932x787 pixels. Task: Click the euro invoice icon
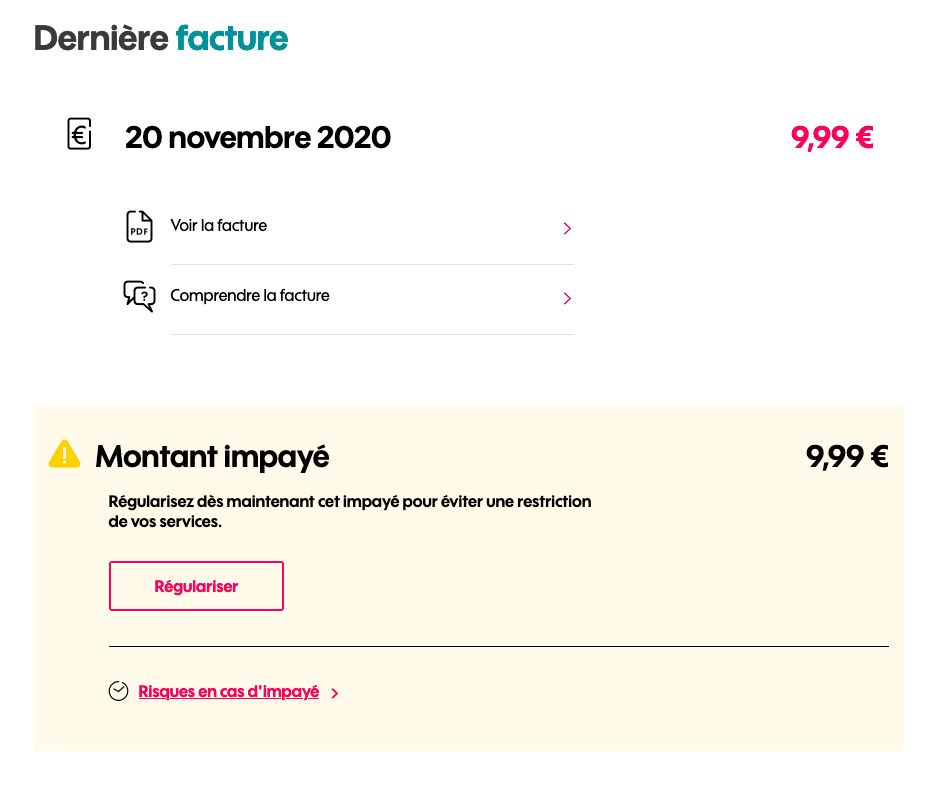point(79,134)
